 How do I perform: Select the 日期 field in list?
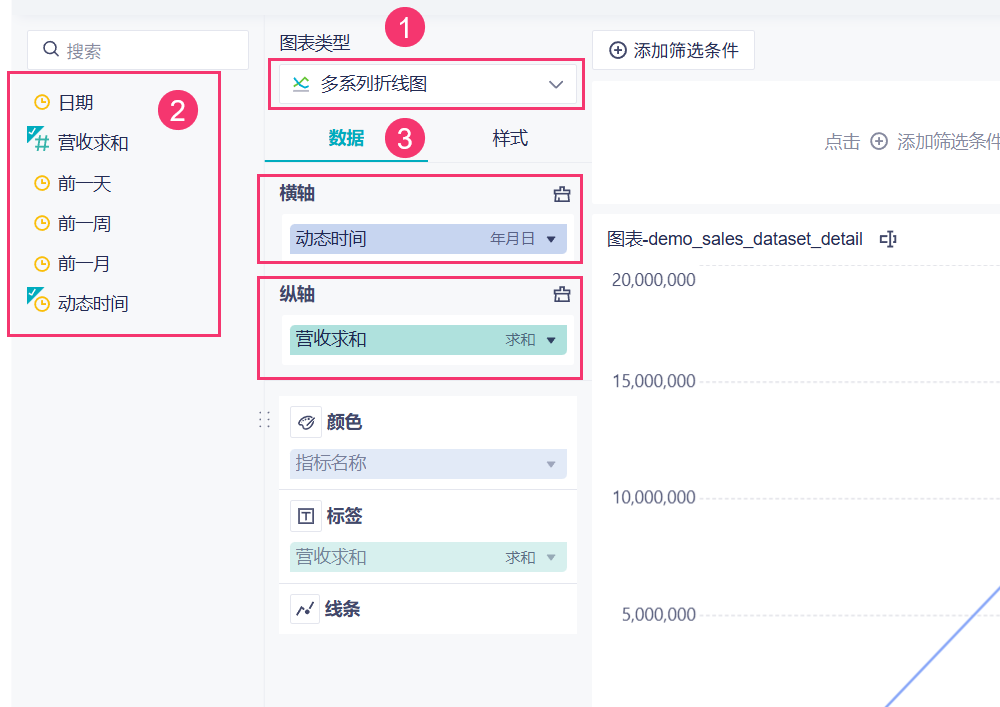point(75,102)
